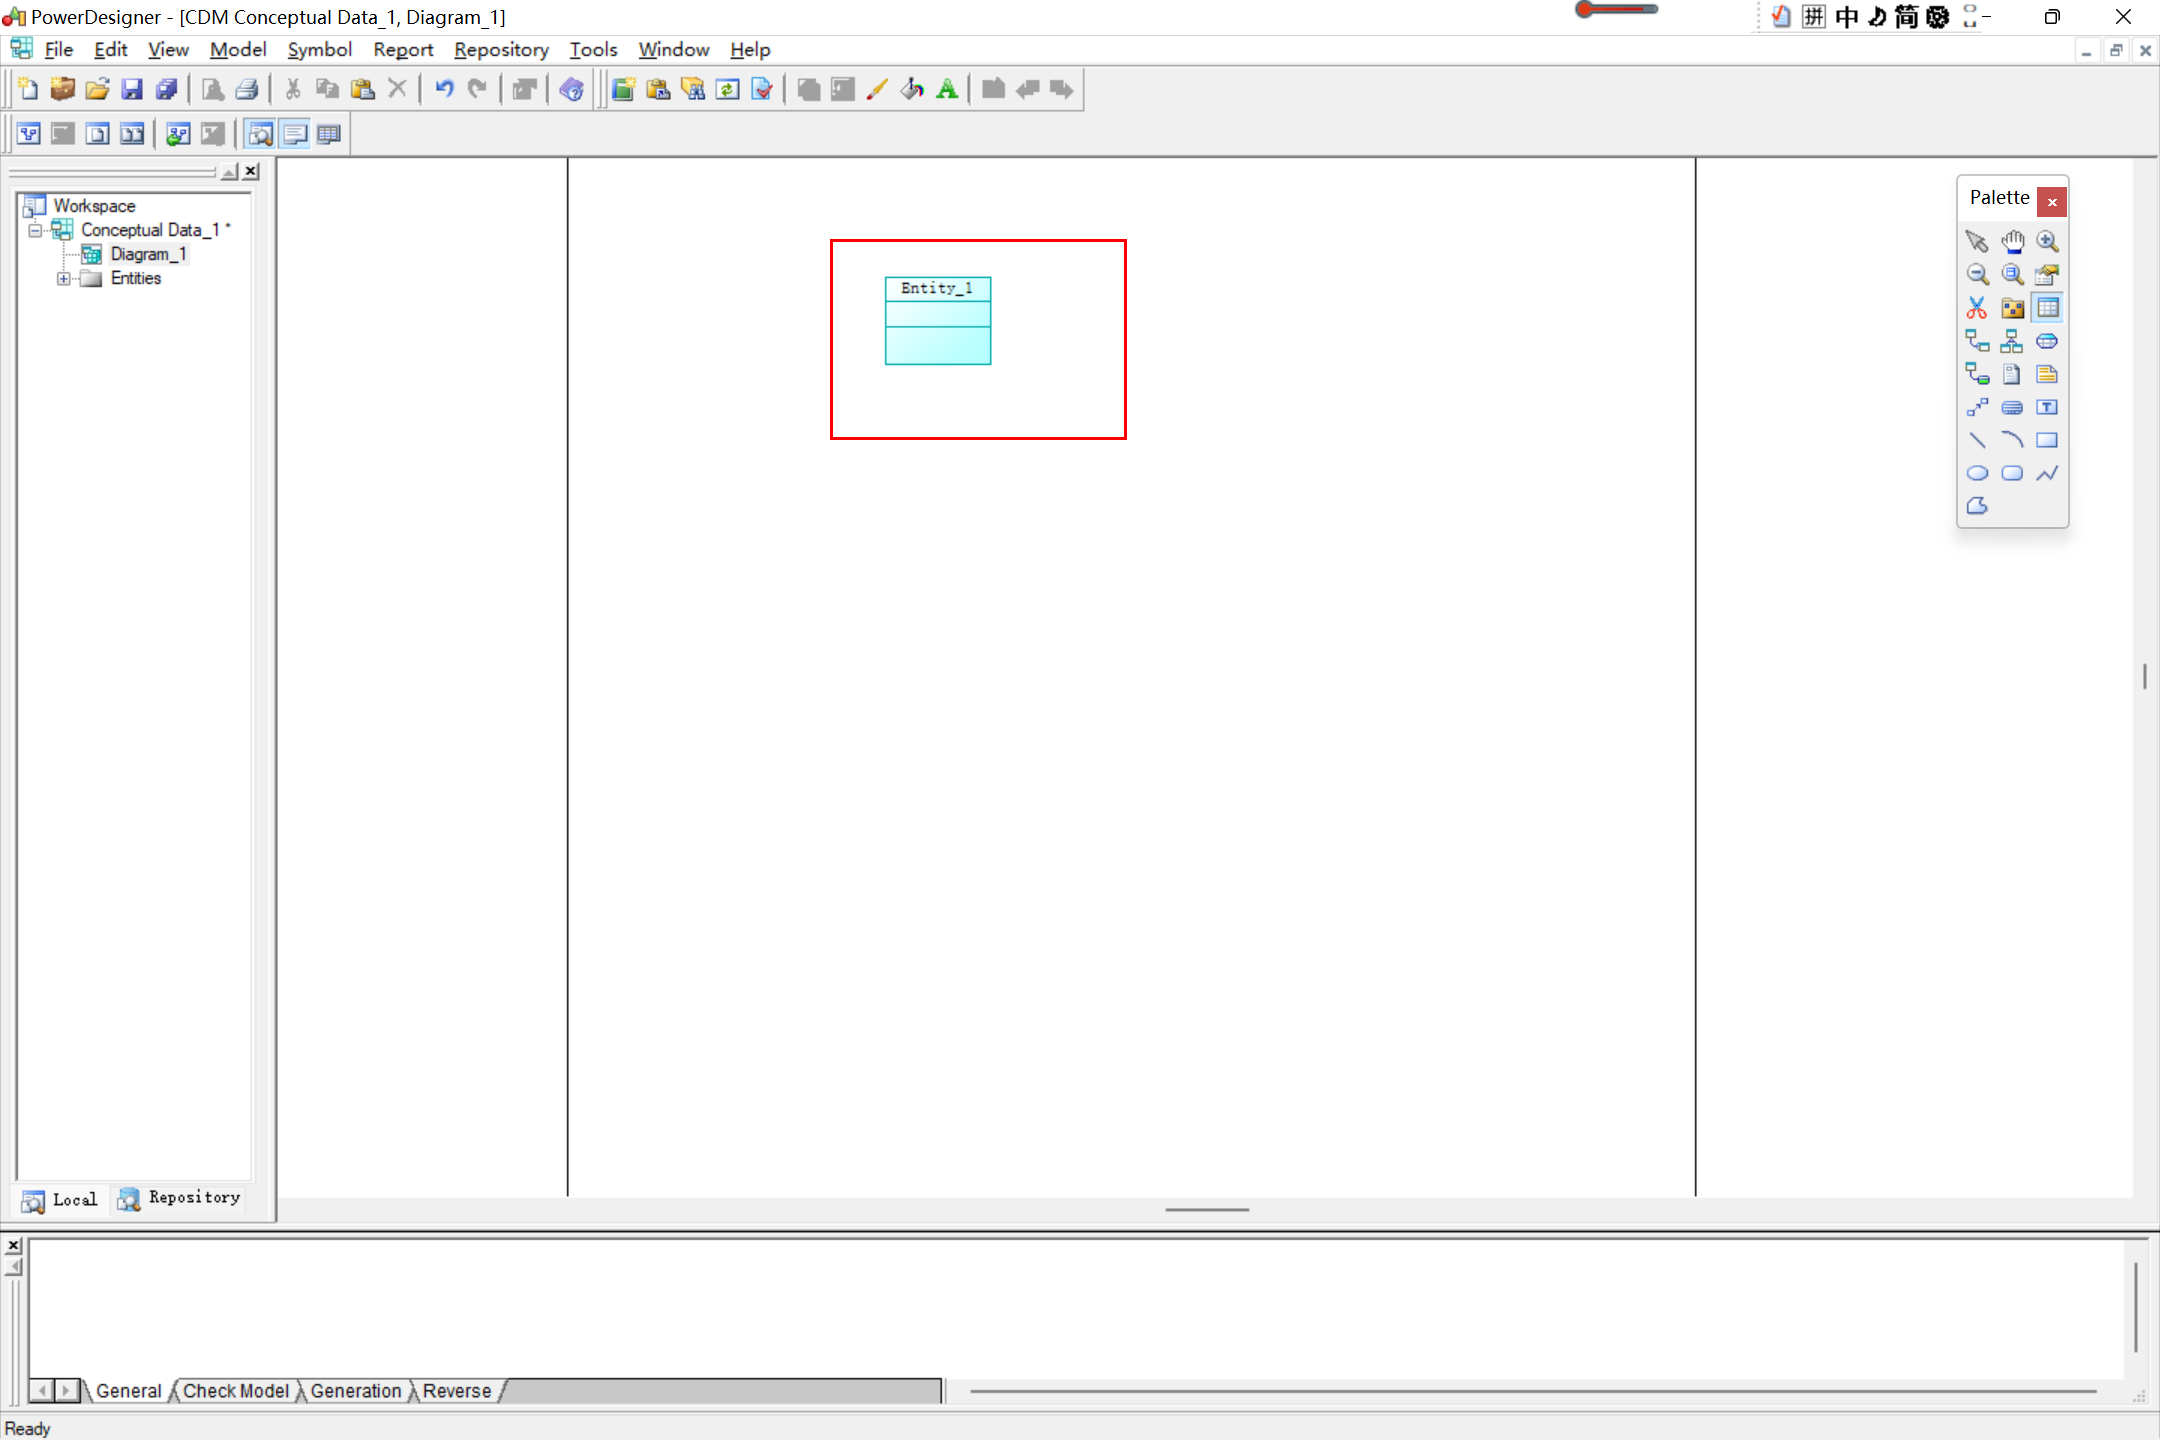Collapse the Conceptual Data_1 tree node

pos(35,230)
